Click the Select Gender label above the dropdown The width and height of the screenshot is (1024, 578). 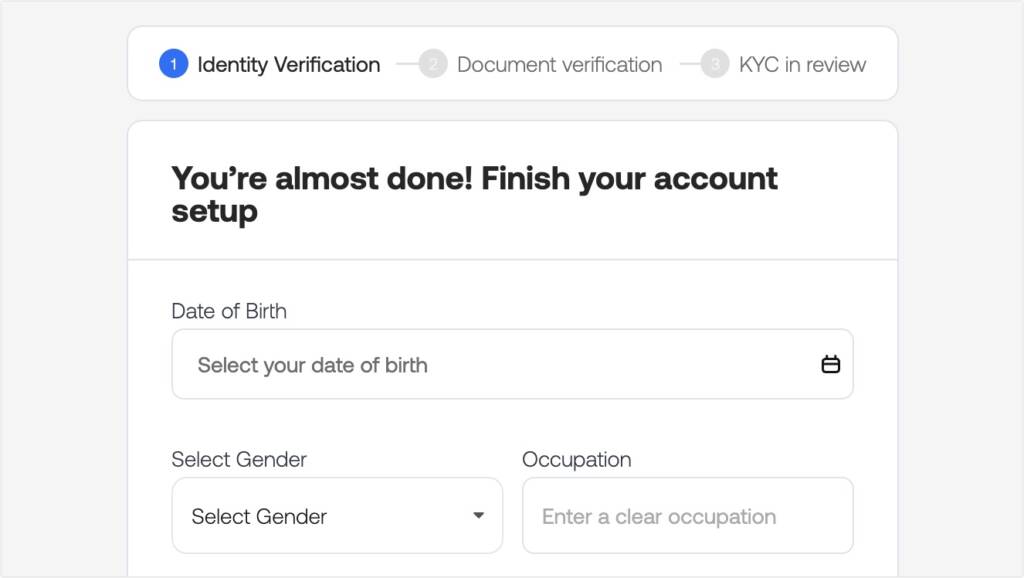pos(239,459)
